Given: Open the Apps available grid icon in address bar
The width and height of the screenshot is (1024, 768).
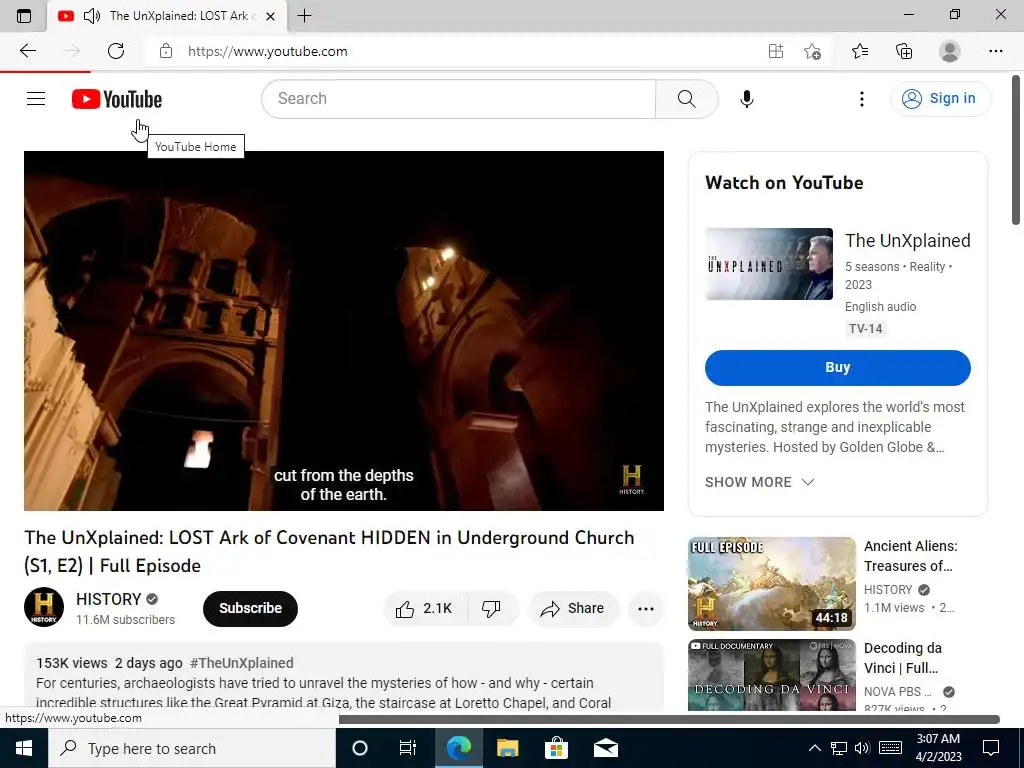Looking at the screenshot, I should click(x=776, y=51).
